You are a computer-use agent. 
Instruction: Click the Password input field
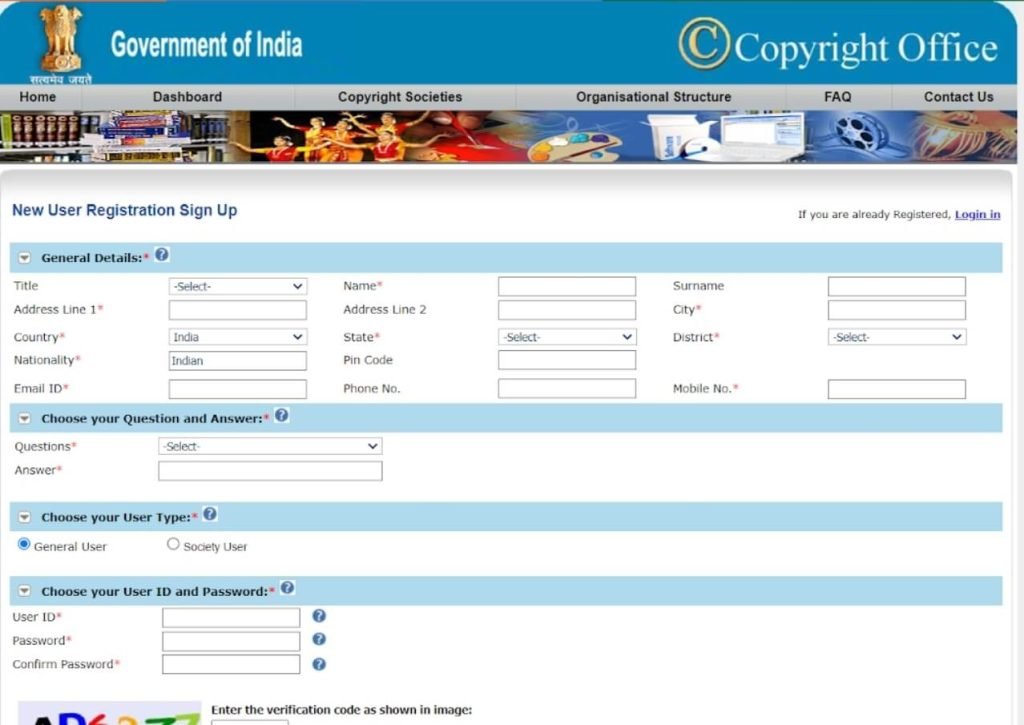[x=231, y=641]
